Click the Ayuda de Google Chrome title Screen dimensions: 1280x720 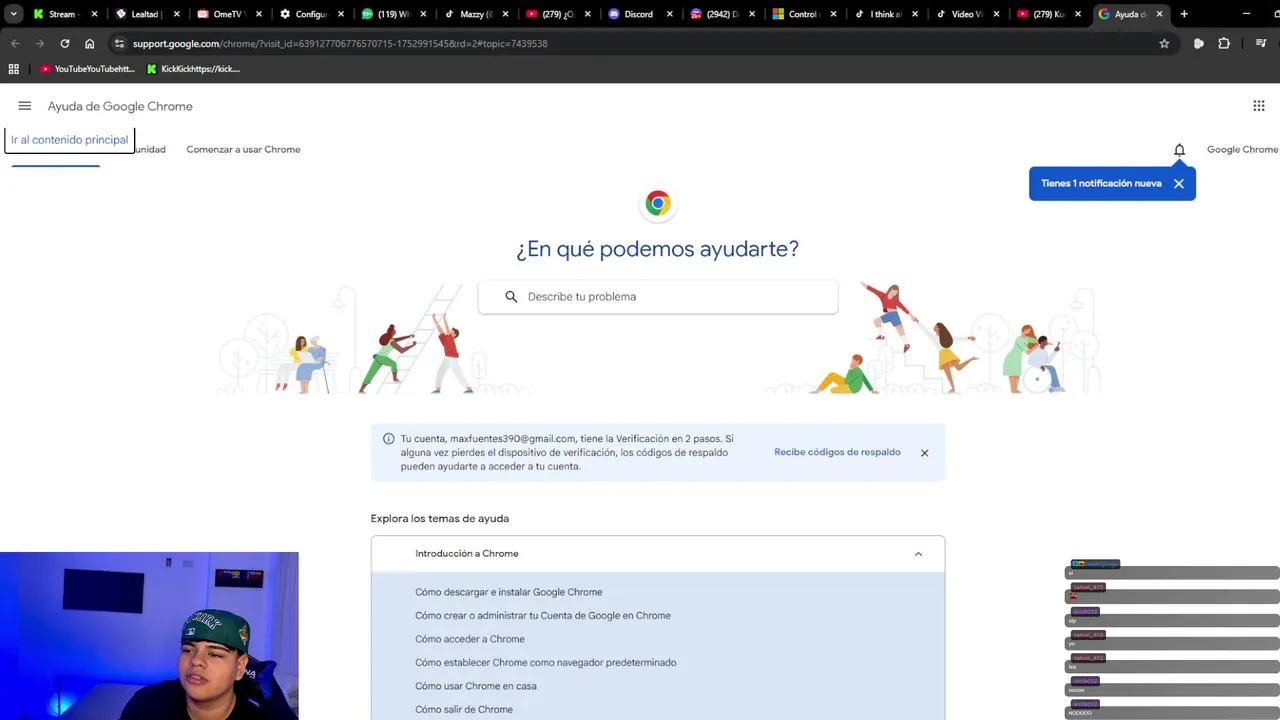[120, 106]
